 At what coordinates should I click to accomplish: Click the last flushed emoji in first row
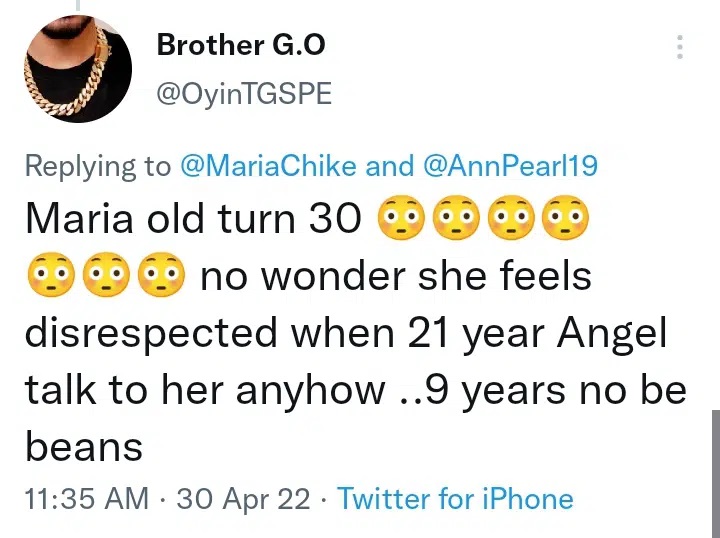pyautogui.click(x=565, y=218)
